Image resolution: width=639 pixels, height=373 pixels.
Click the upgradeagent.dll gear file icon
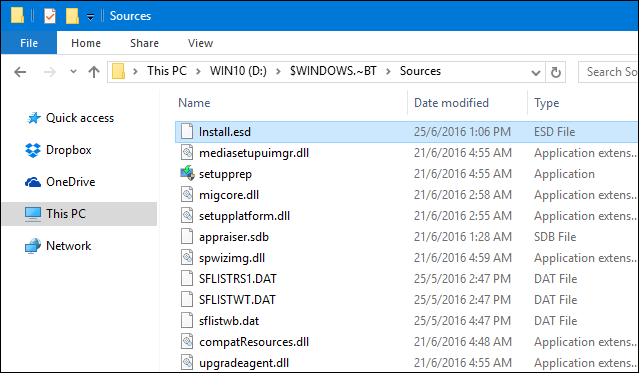(187, 362)
